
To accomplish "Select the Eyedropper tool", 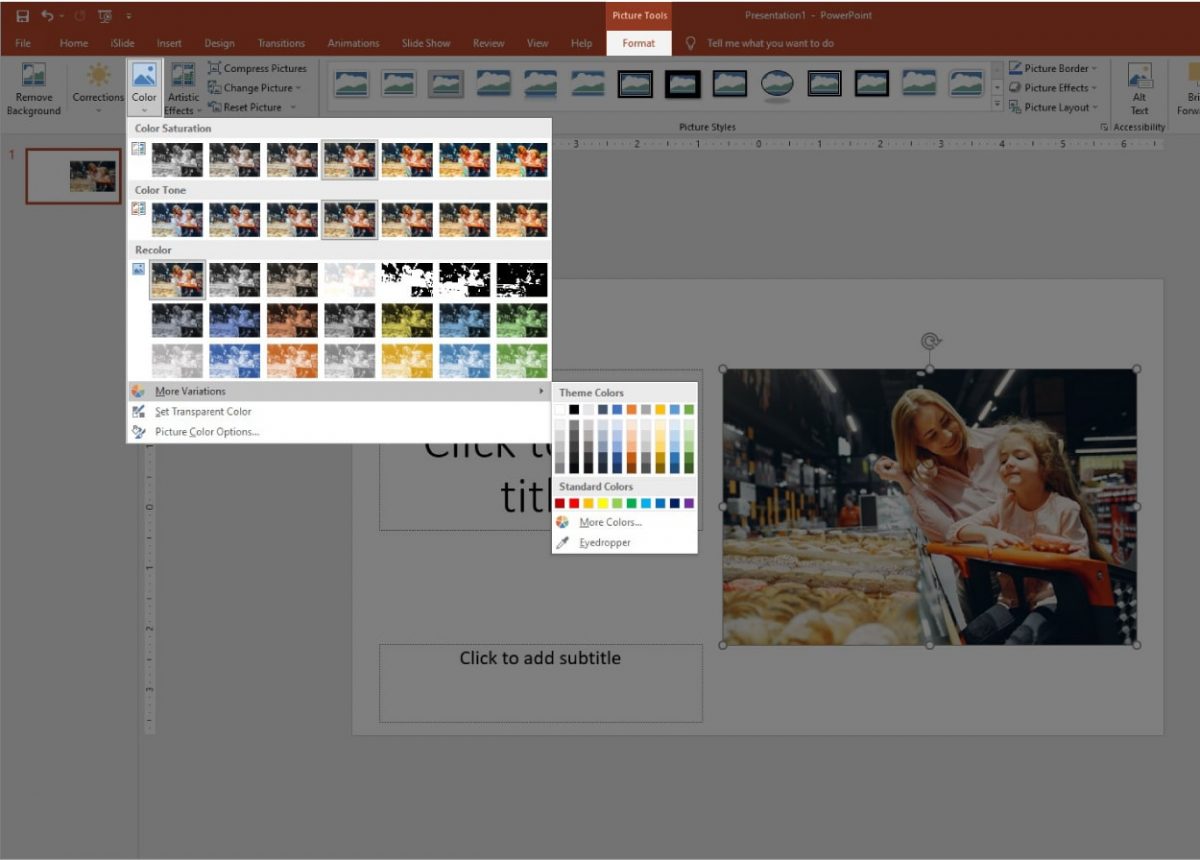I will pos(604,542).
